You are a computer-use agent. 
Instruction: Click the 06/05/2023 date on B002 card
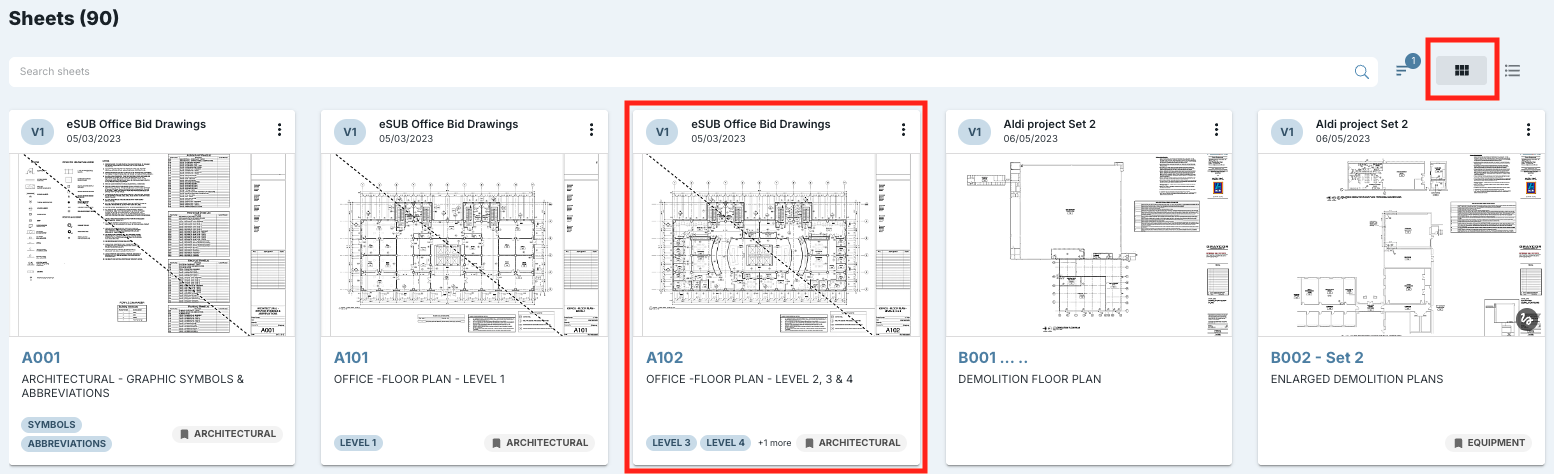pyautogui.click(x=1343, y=139)
